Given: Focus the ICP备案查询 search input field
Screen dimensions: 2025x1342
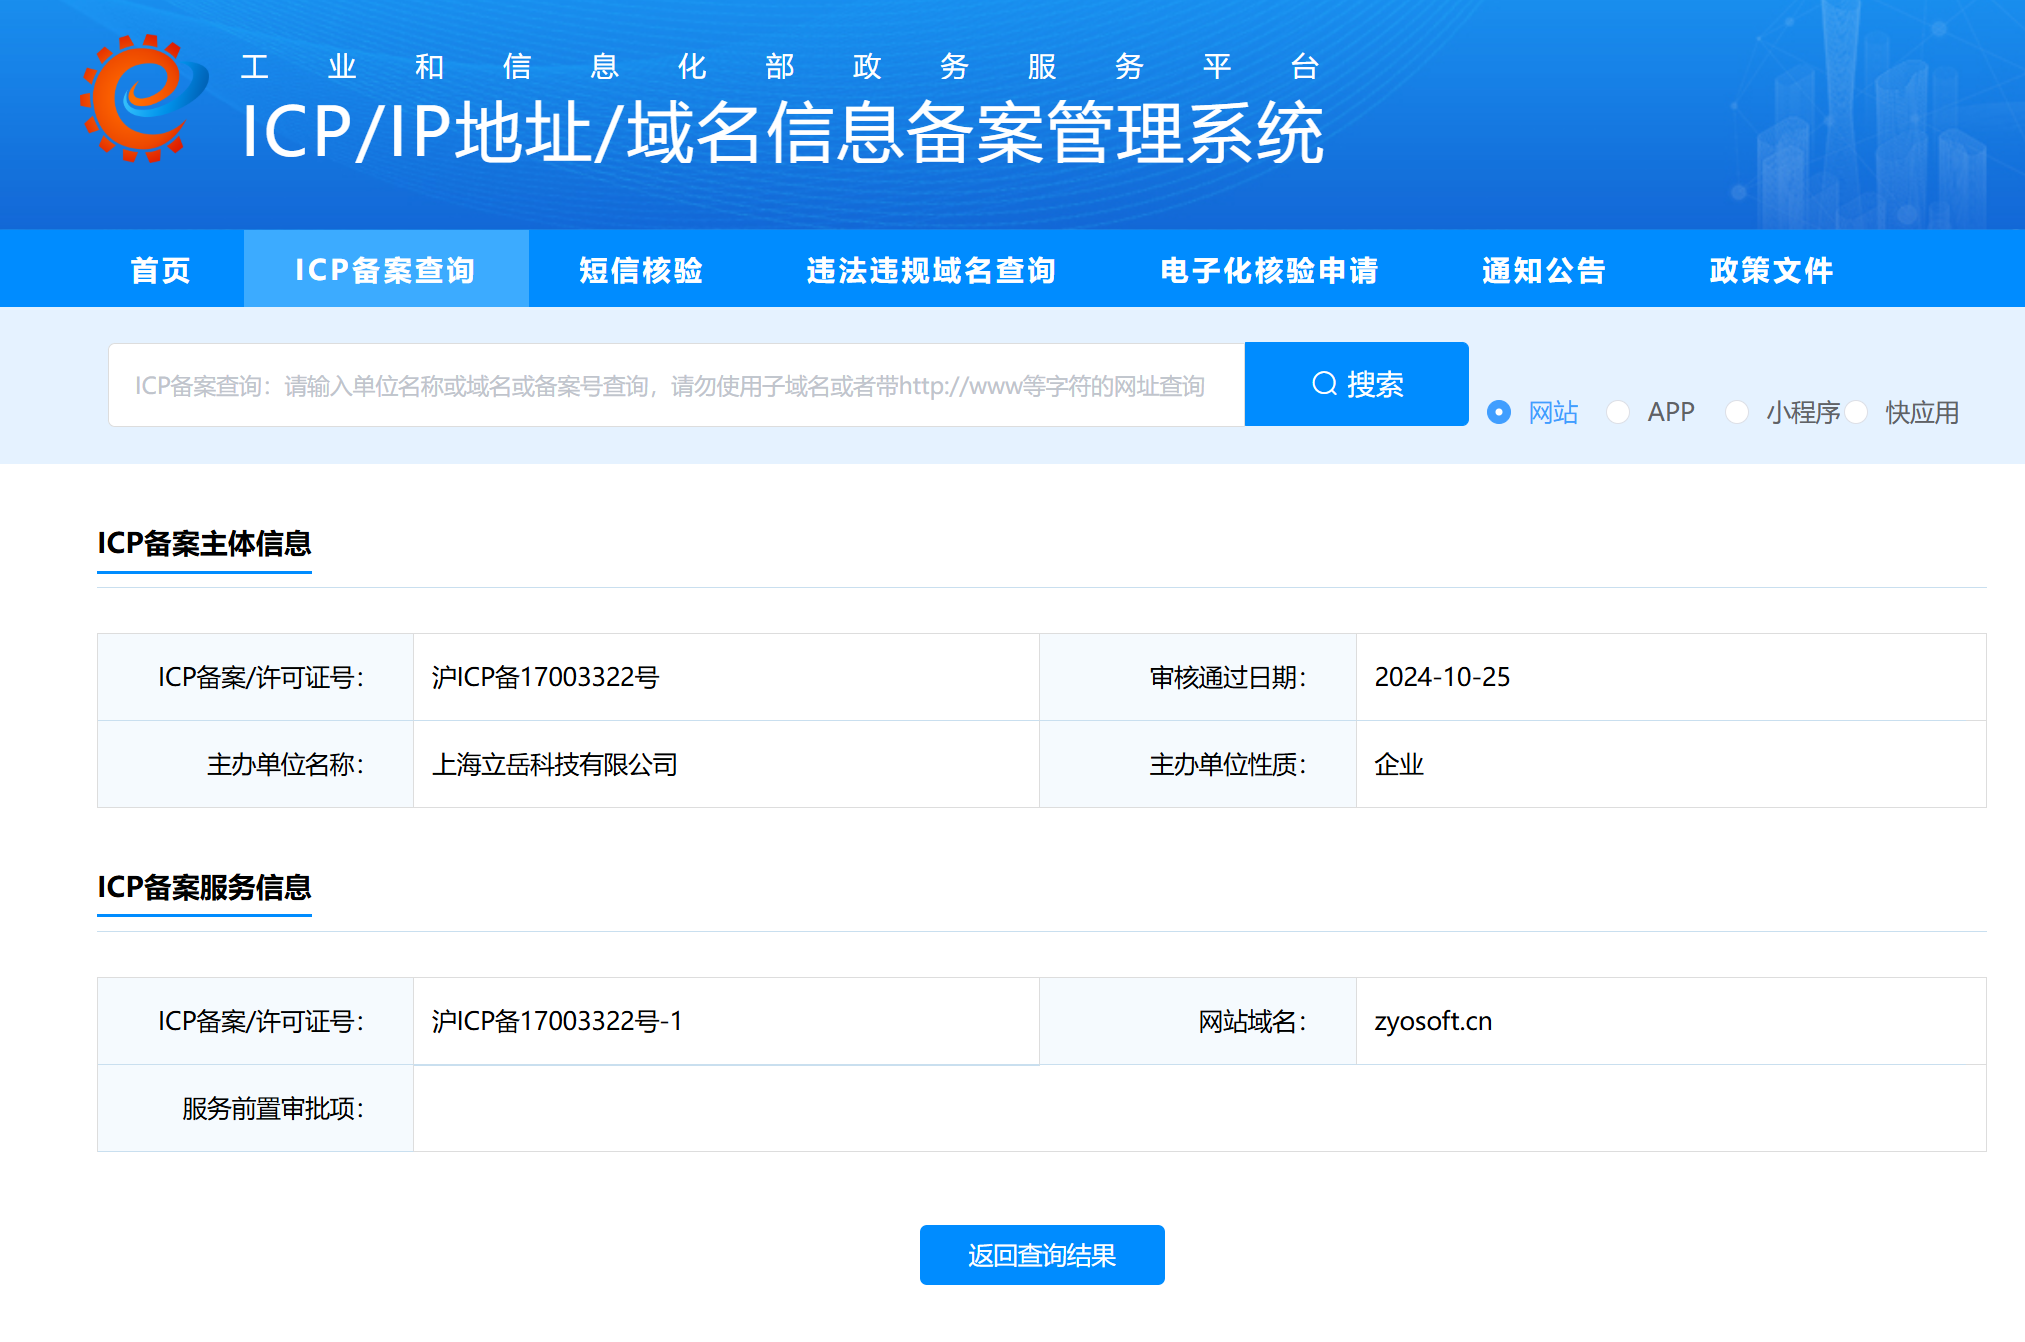Looking at the screenshot, I should (x=675, y=385).
